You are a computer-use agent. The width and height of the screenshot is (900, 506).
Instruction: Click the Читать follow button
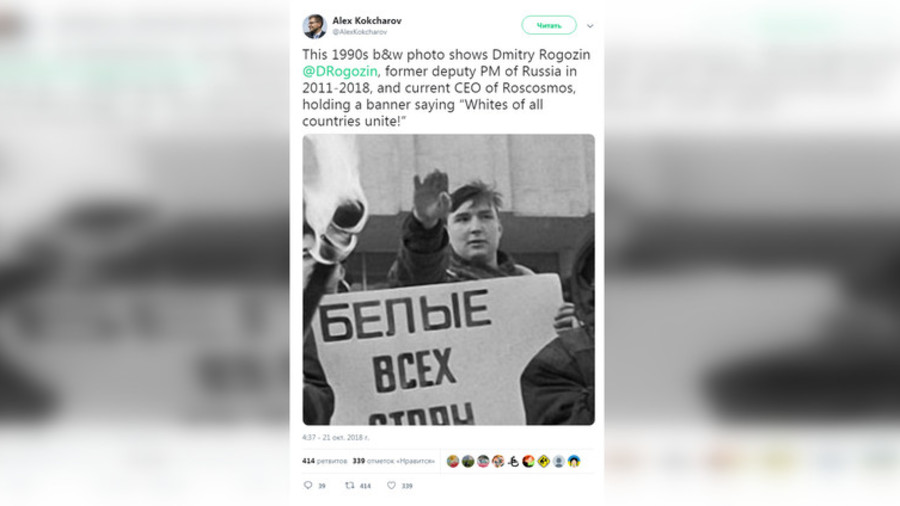point(549,25)
